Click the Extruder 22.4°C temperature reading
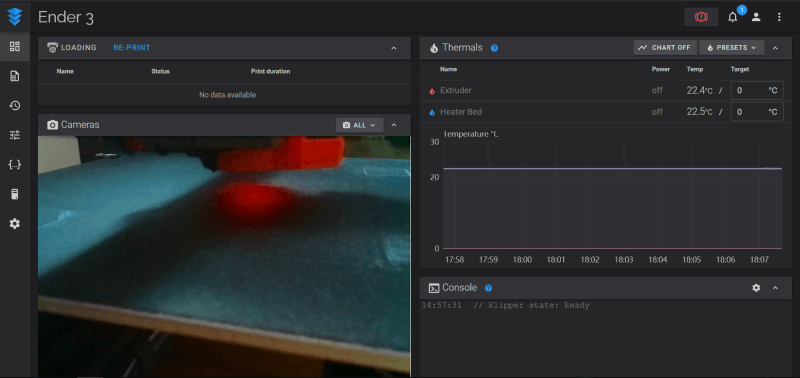800x378 pixels. pyautogui.click(x=699, y=90)
